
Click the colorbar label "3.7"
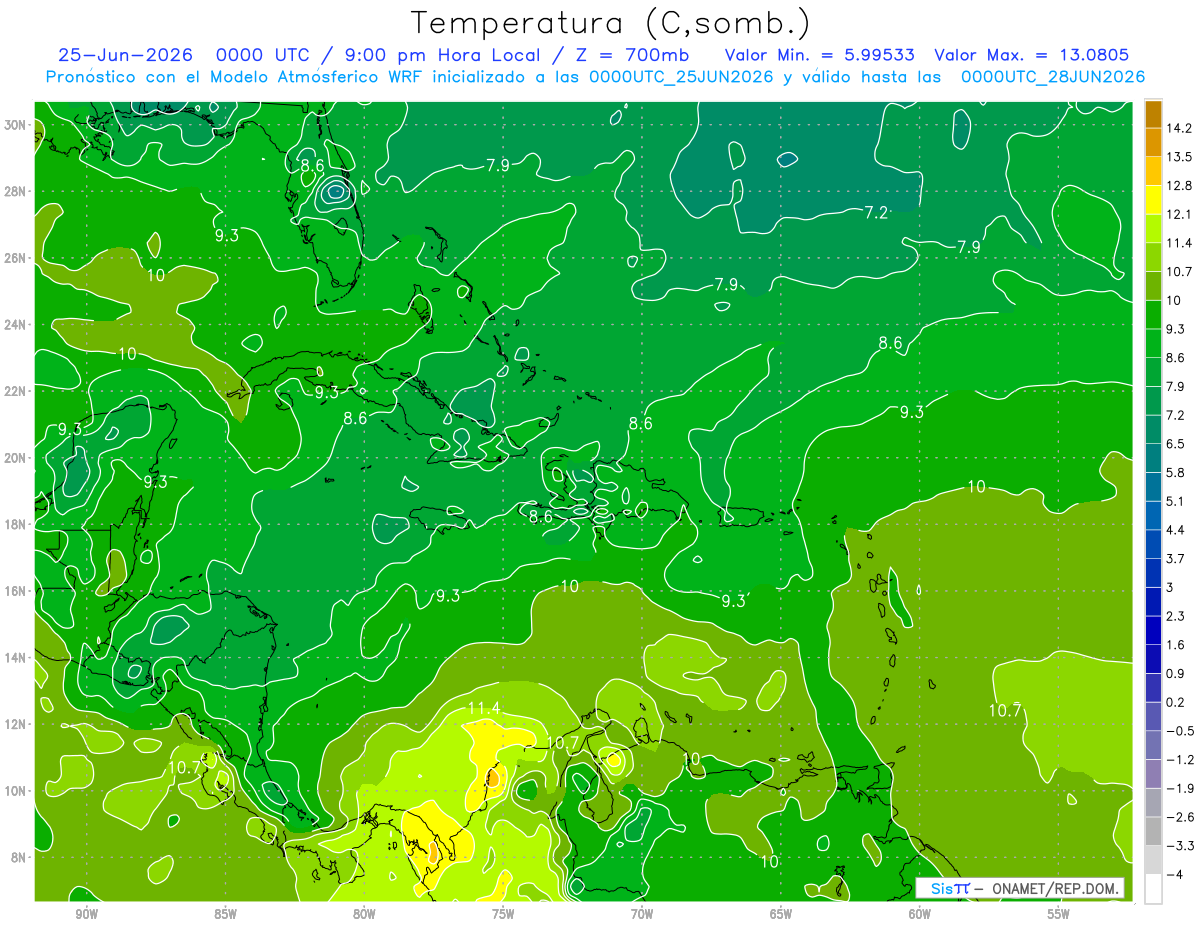[1176, 558]
